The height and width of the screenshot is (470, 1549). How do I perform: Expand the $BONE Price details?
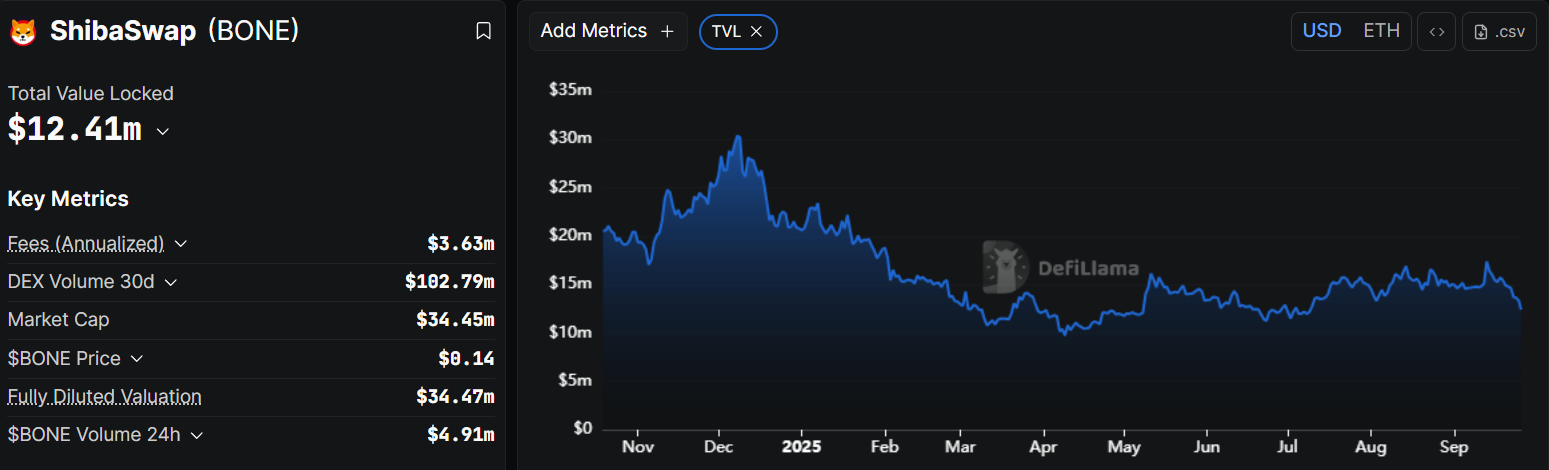tap(137, 358)
